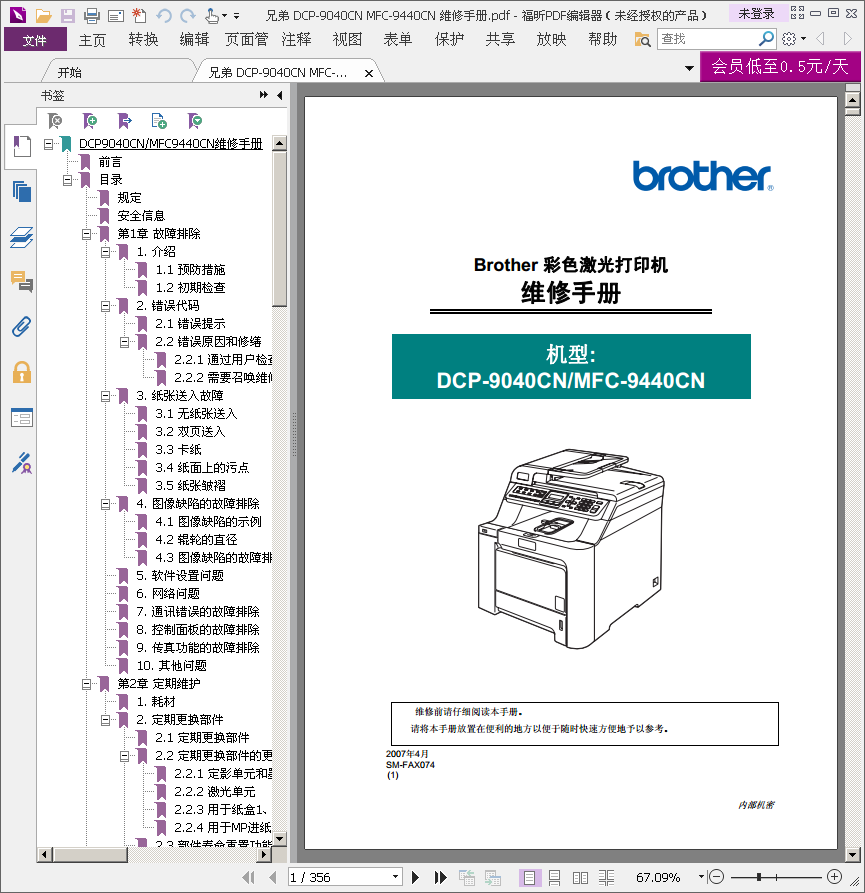Go to the next page

tap(415, 878)
